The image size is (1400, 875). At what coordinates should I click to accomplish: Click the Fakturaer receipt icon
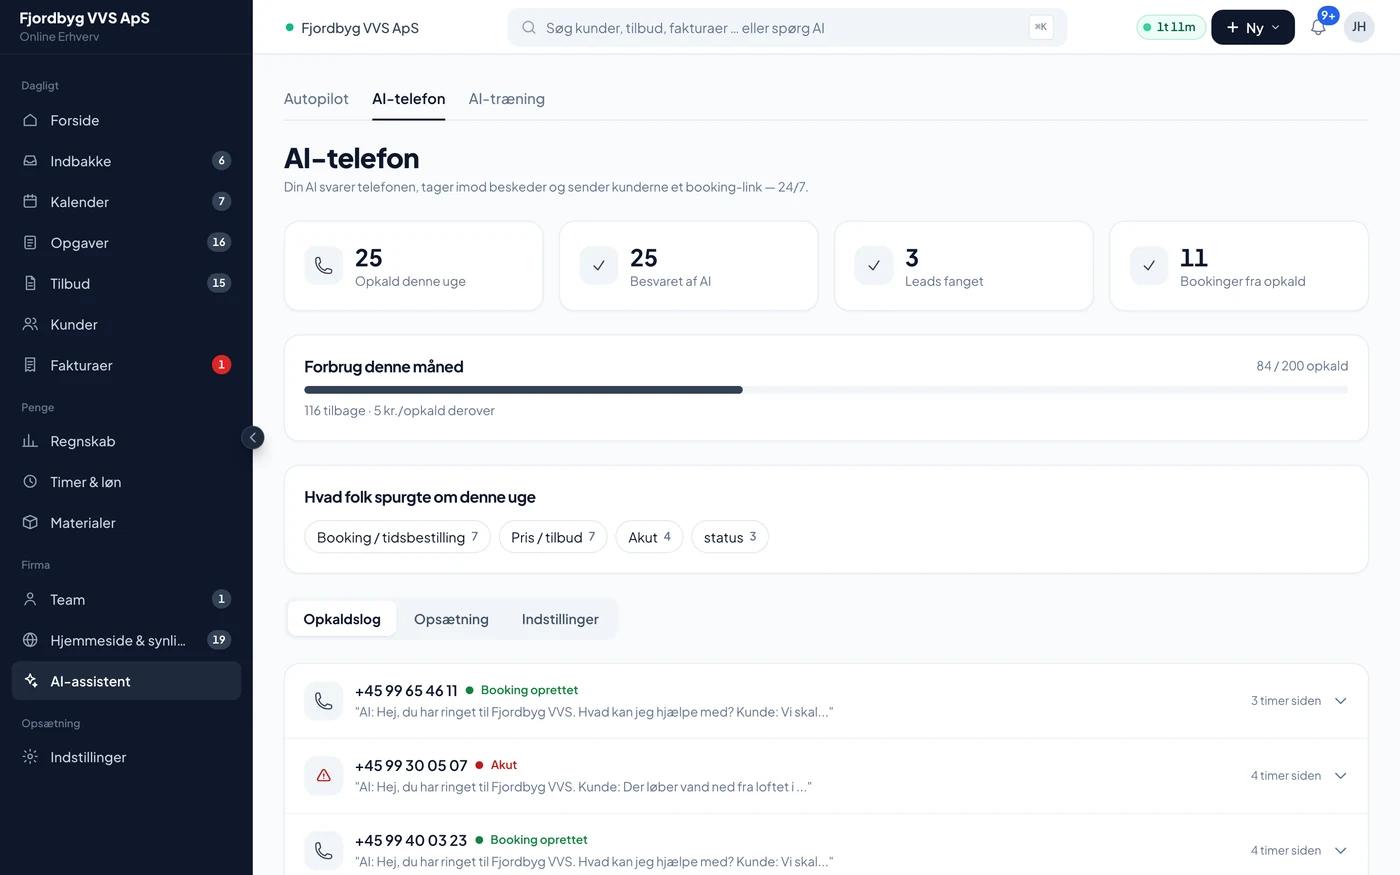click(x=30, y=366)
